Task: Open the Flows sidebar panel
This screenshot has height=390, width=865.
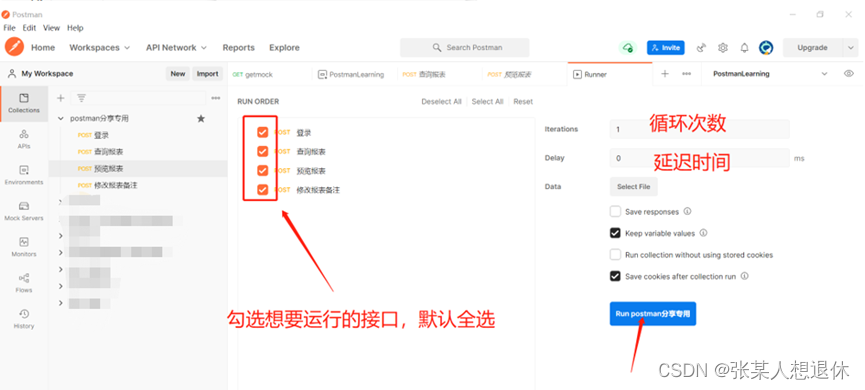Action: point(24,282)
